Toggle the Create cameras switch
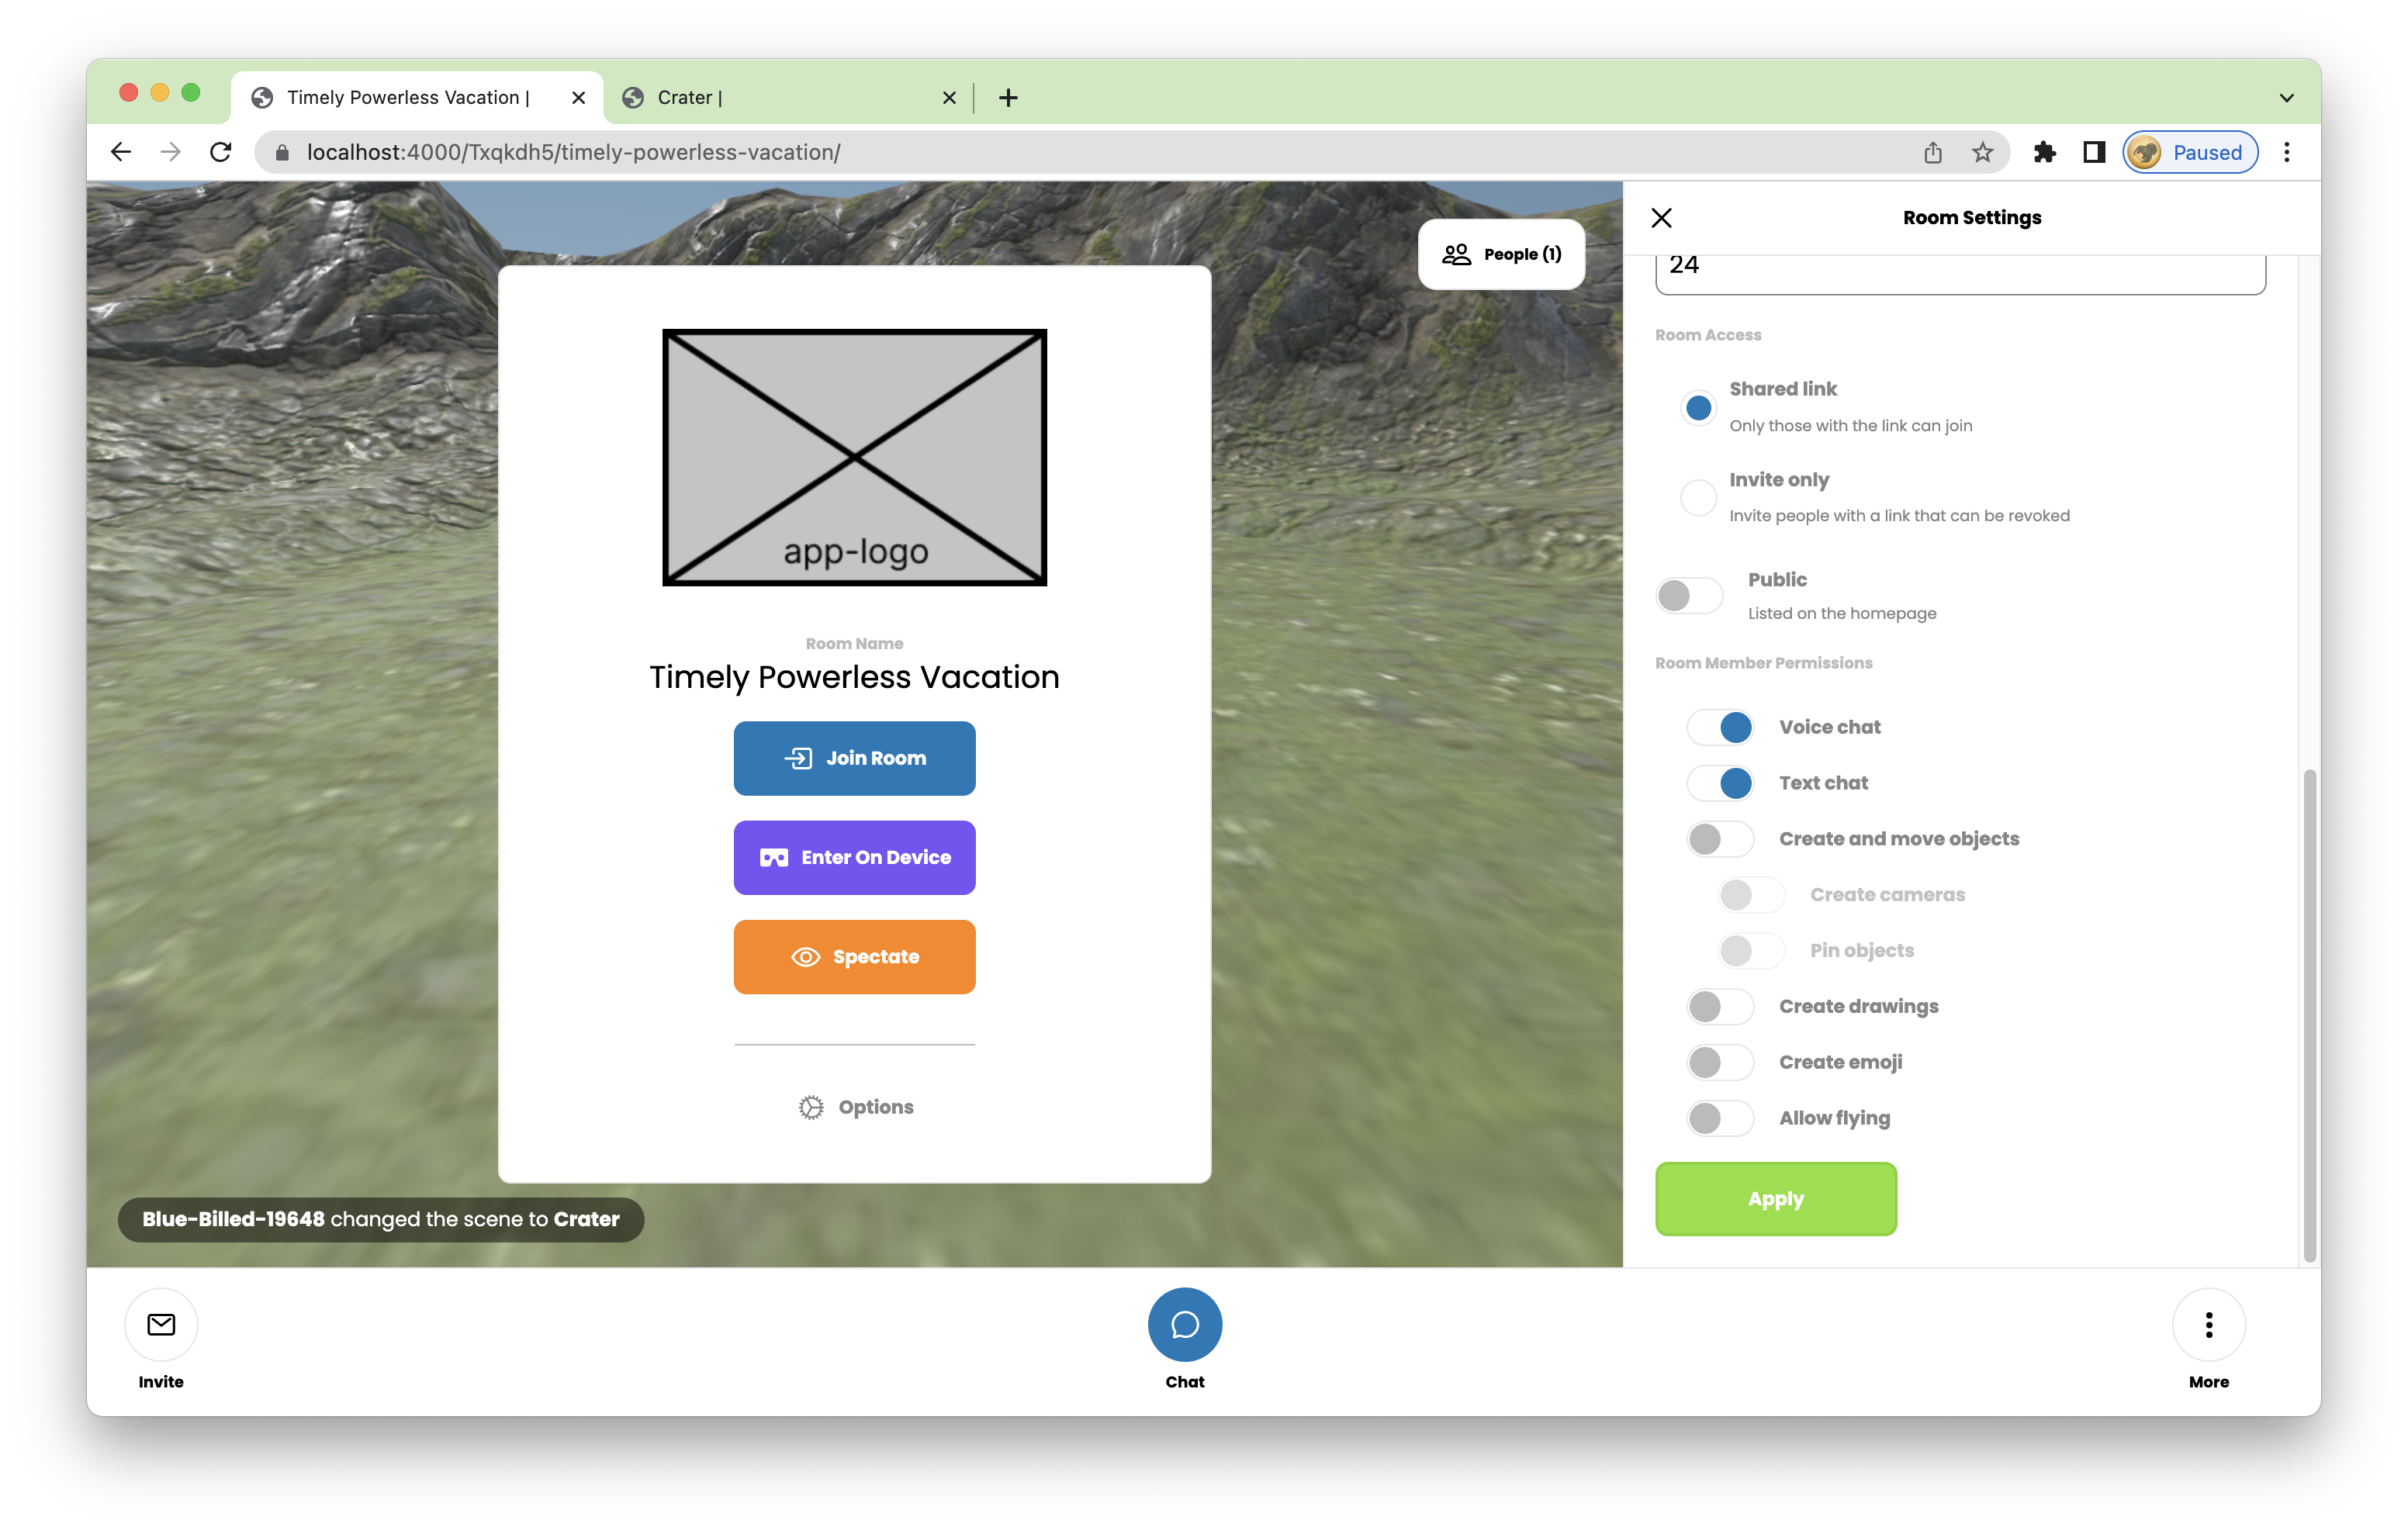 pos(1751,895)
